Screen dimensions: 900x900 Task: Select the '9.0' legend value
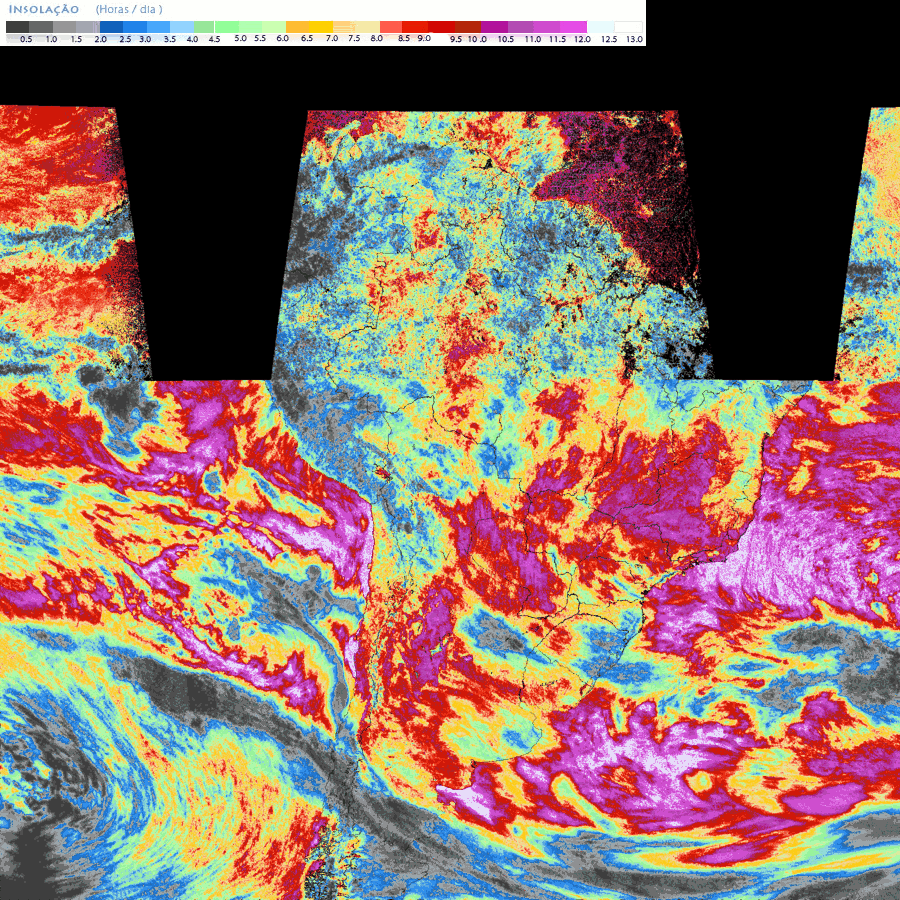coord(424,38)
